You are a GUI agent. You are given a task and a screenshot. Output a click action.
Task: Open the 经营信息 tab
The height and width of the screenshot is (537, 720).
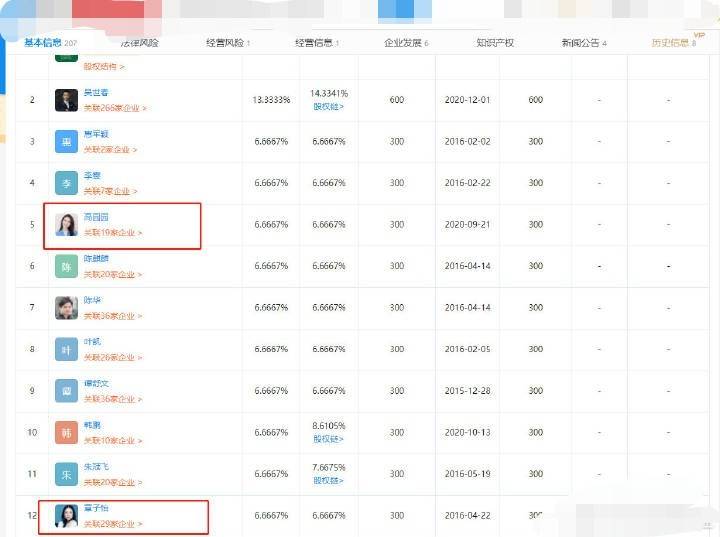pos(316,43)
